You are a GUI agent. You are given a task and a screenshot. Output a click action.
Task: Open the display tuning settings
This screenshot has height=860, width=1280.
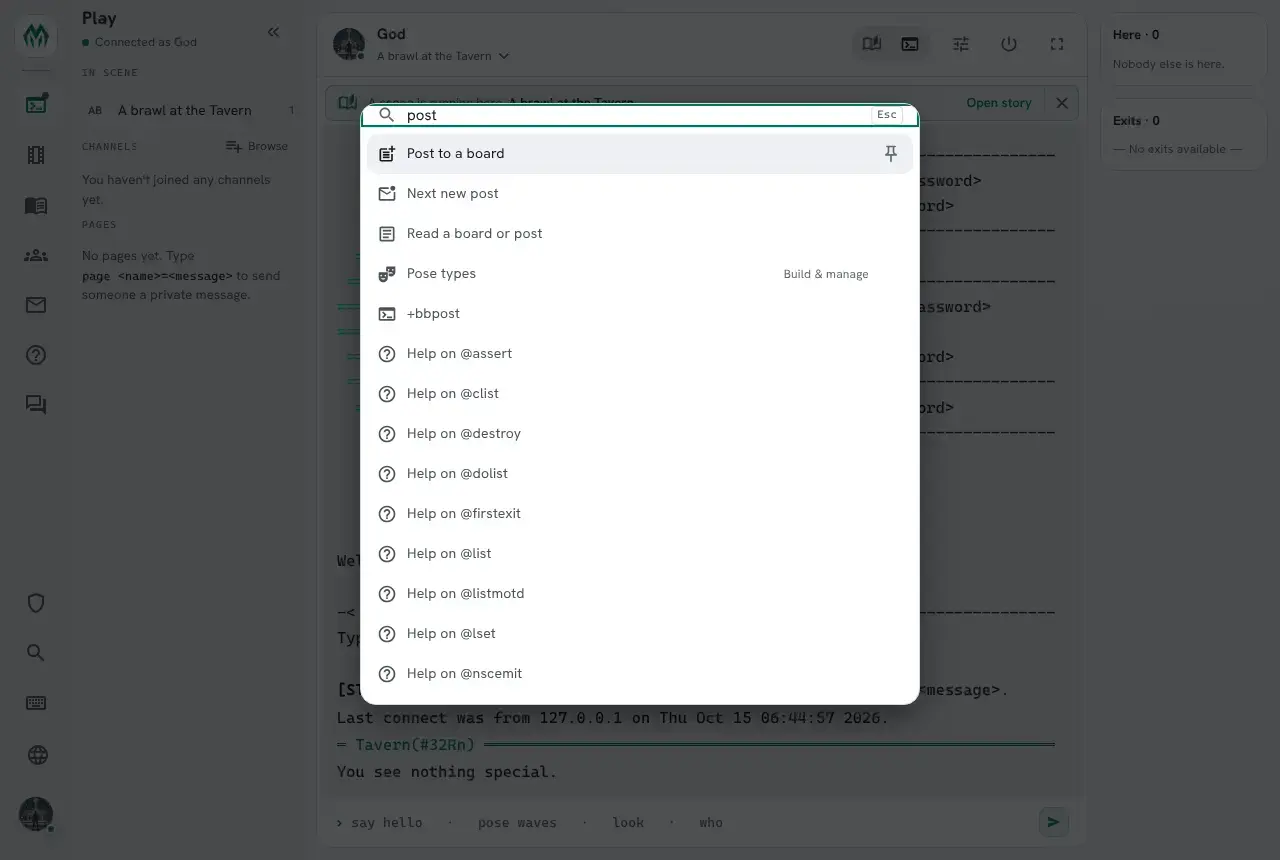(x=961, y=44)
